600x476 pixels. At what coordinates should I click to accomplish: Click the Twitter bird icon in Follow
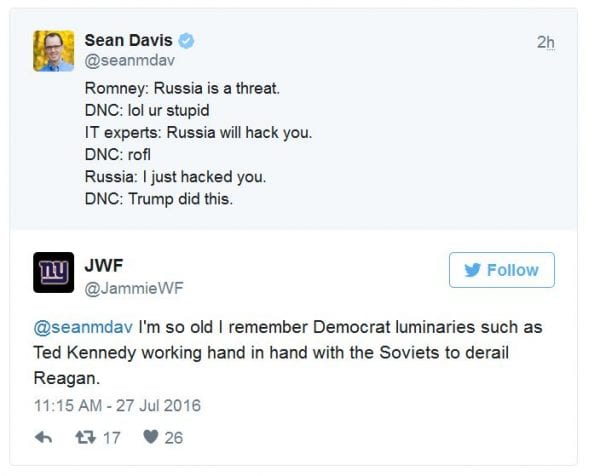click(x=473, y=270)
